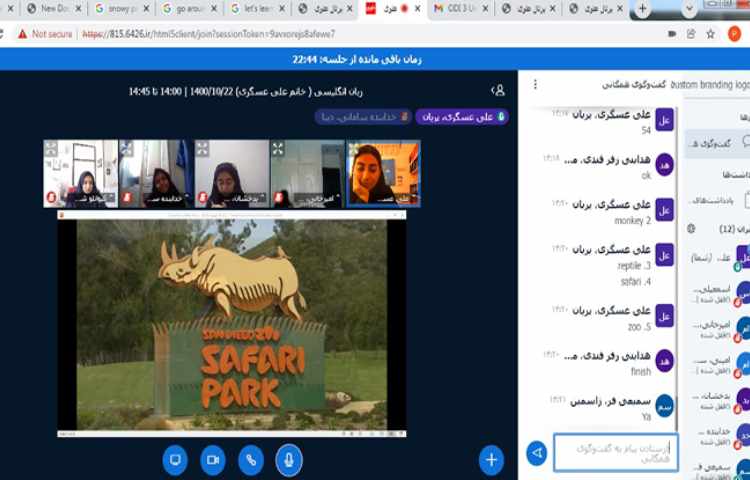Click the remaining session time banner 22:44
The image size is (750, 480).
(357, 59)
